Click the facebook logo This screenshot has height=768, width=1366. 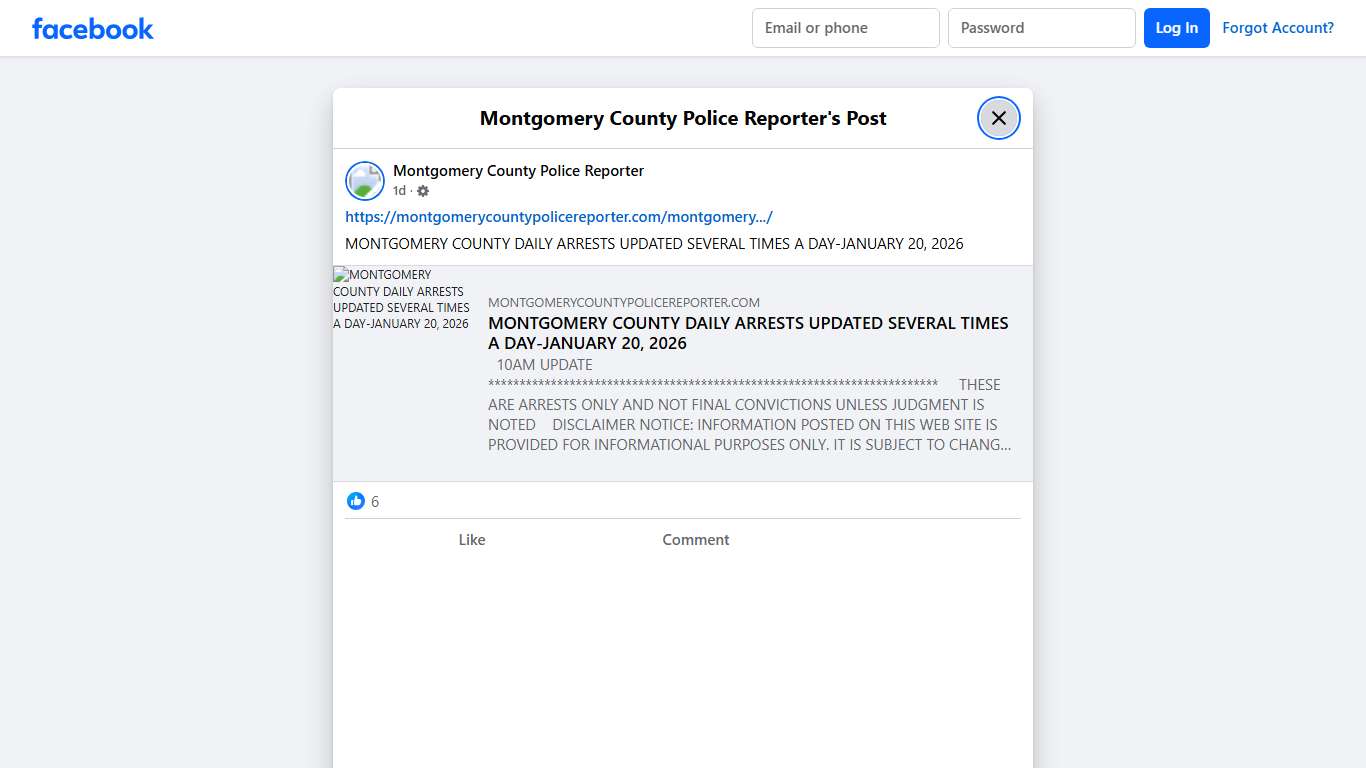coord(92,28)
